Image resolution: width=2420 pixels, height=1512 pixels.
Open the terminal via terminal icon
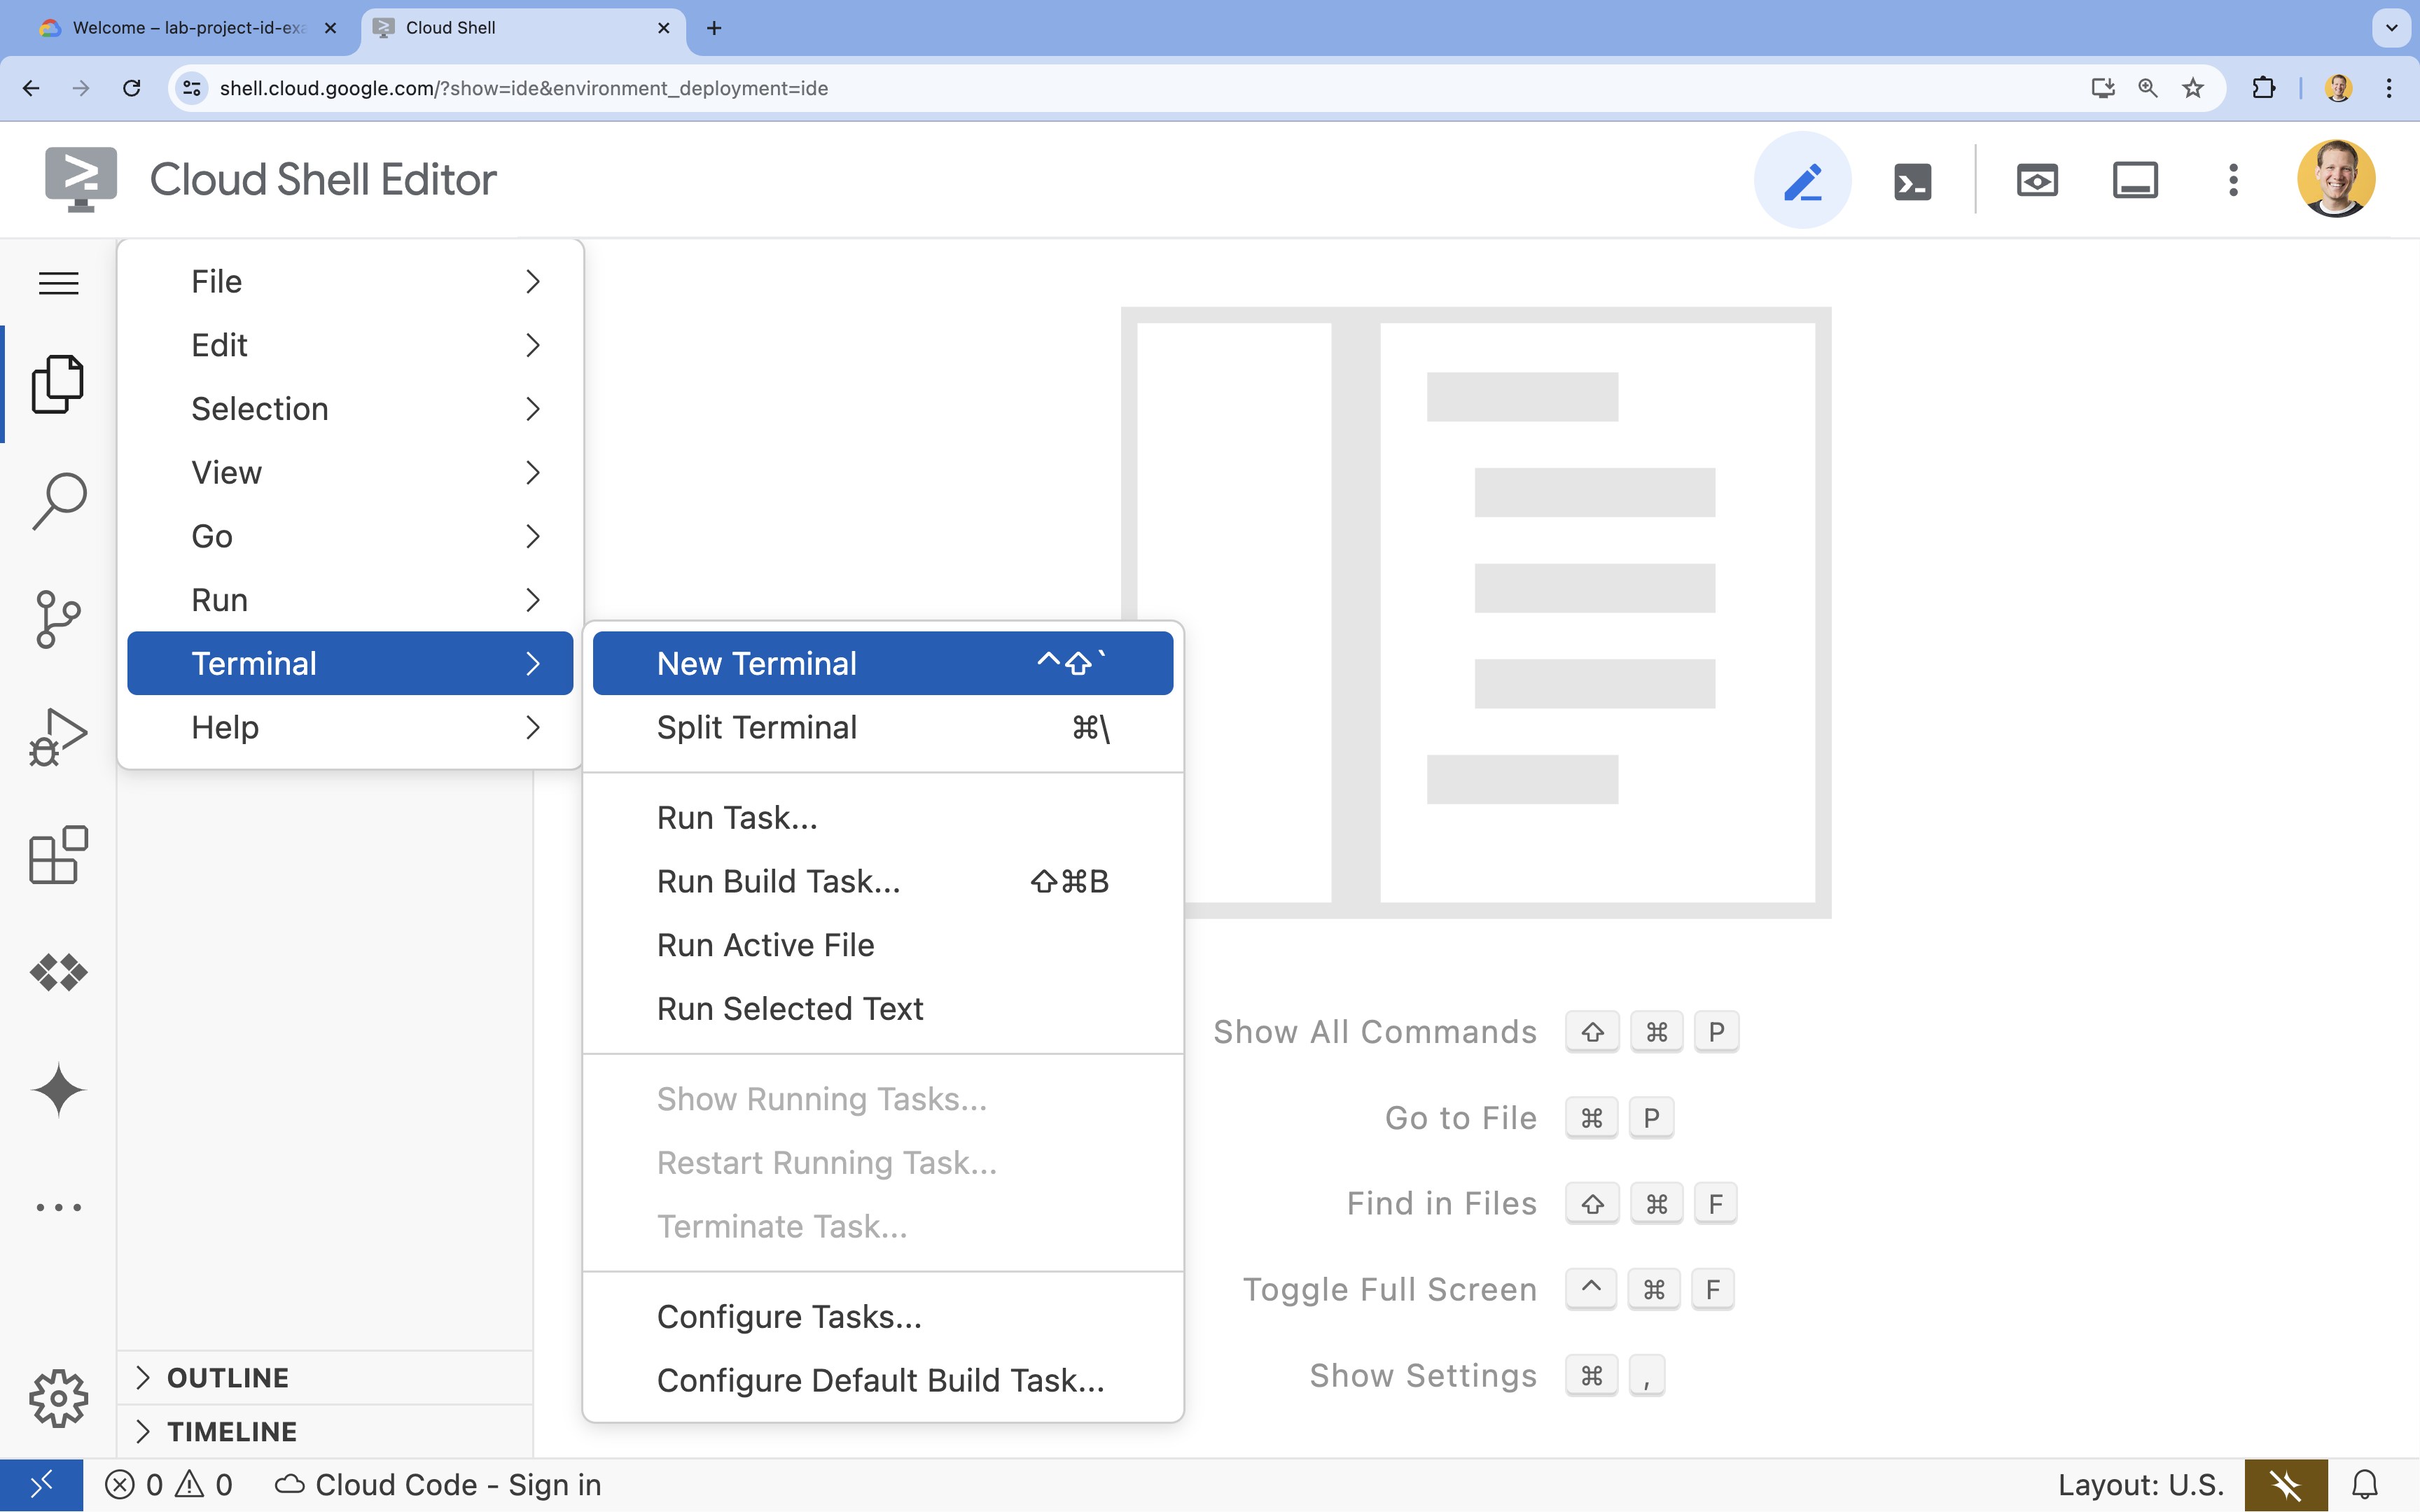click(x=1911, y=179)
